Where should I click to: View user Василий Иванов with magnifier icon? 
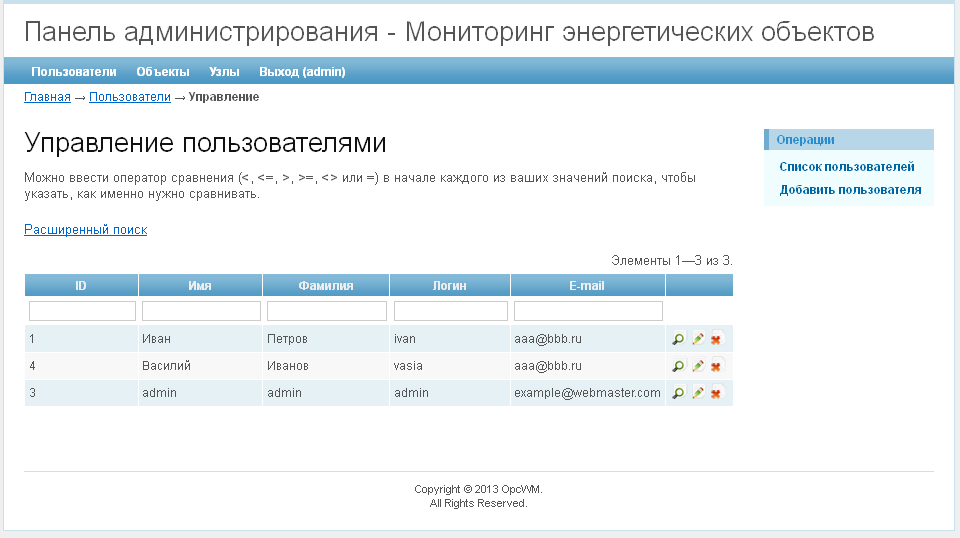[x=678, y=365]
